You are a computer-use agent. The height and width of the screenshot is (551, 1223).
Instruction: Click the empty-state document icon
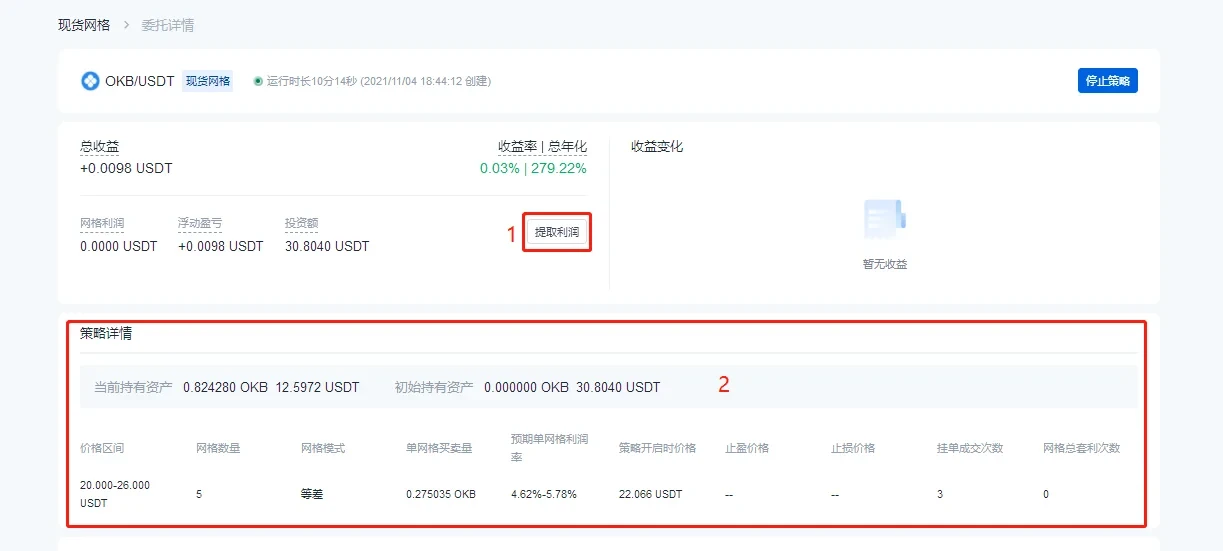click(884, 220)
